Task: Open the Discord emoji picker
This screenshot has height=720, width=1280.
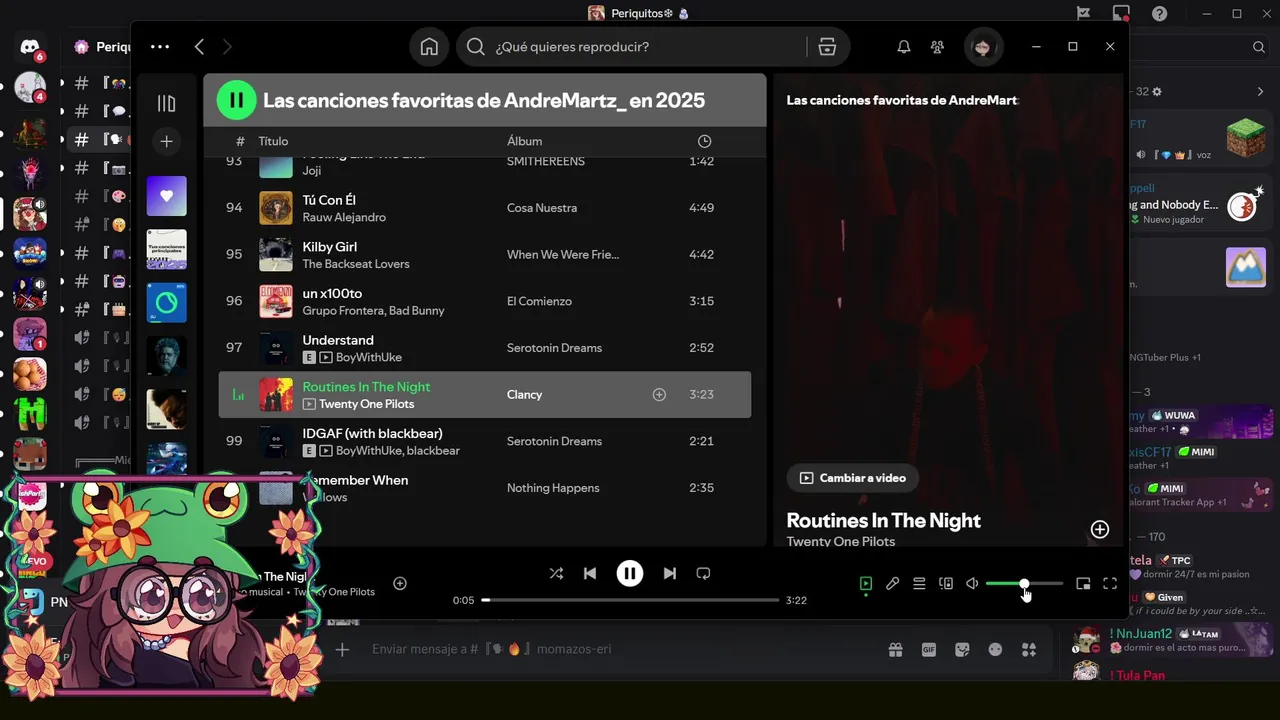Action: pos(995,649)
